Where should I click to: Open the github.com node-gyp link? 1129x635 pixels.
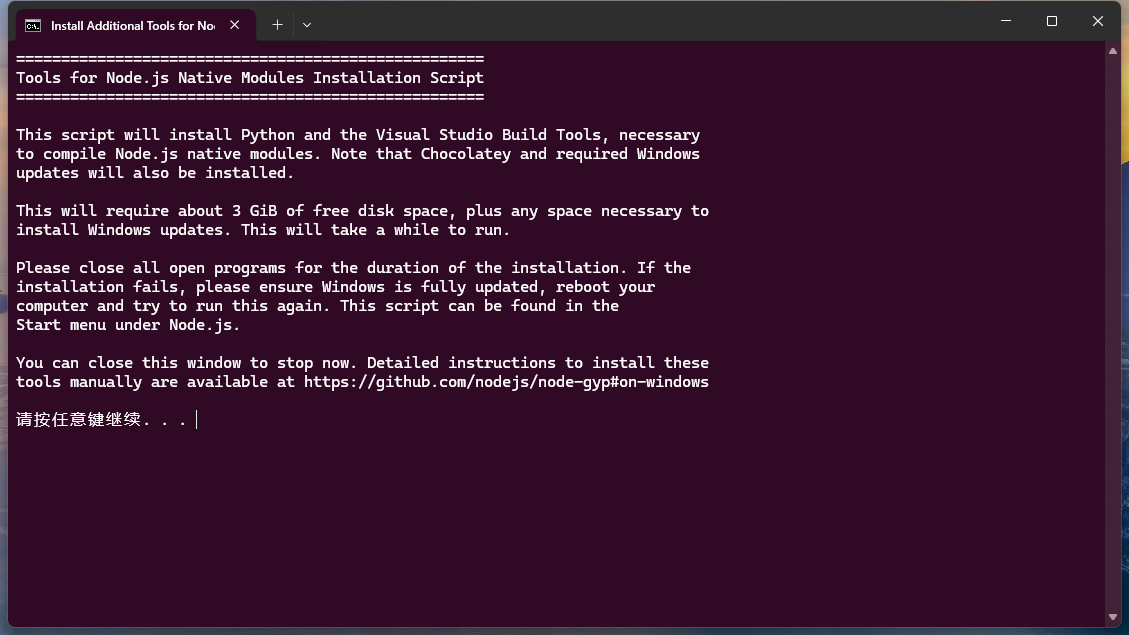pos(506,382)
